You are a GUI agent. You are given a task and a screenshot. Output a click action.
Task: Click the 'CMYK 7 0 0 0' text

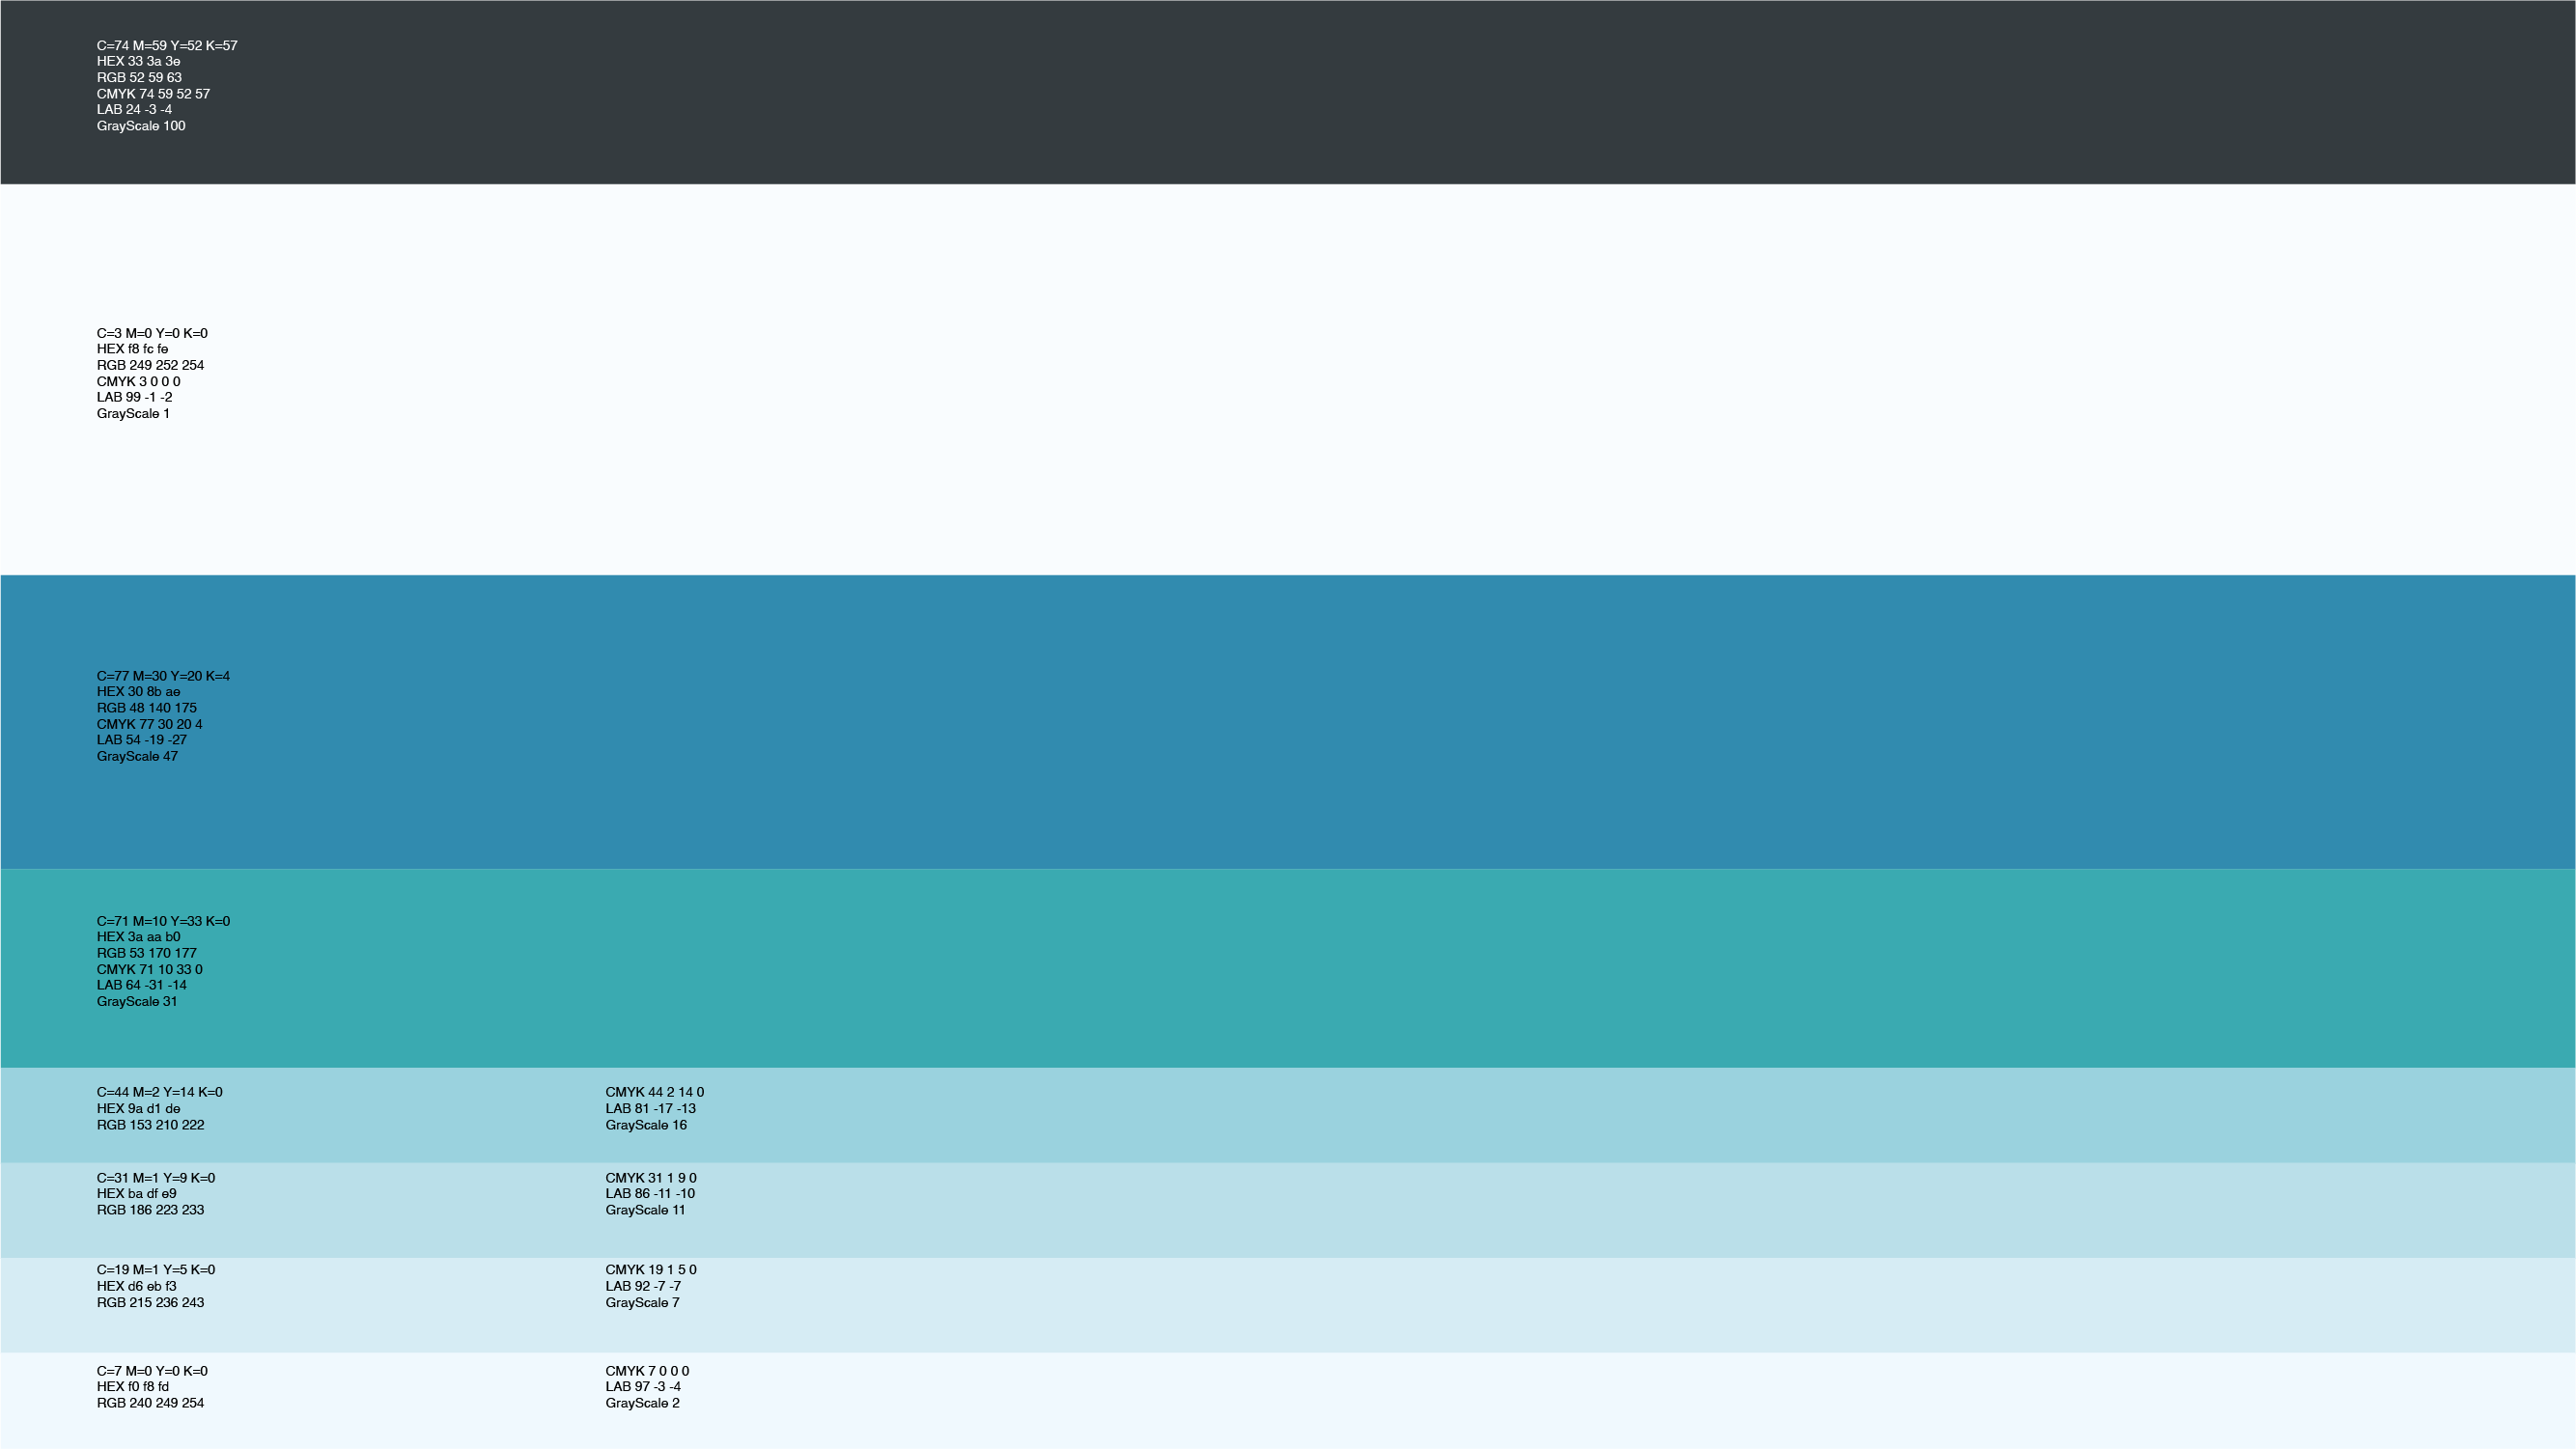646,1371
